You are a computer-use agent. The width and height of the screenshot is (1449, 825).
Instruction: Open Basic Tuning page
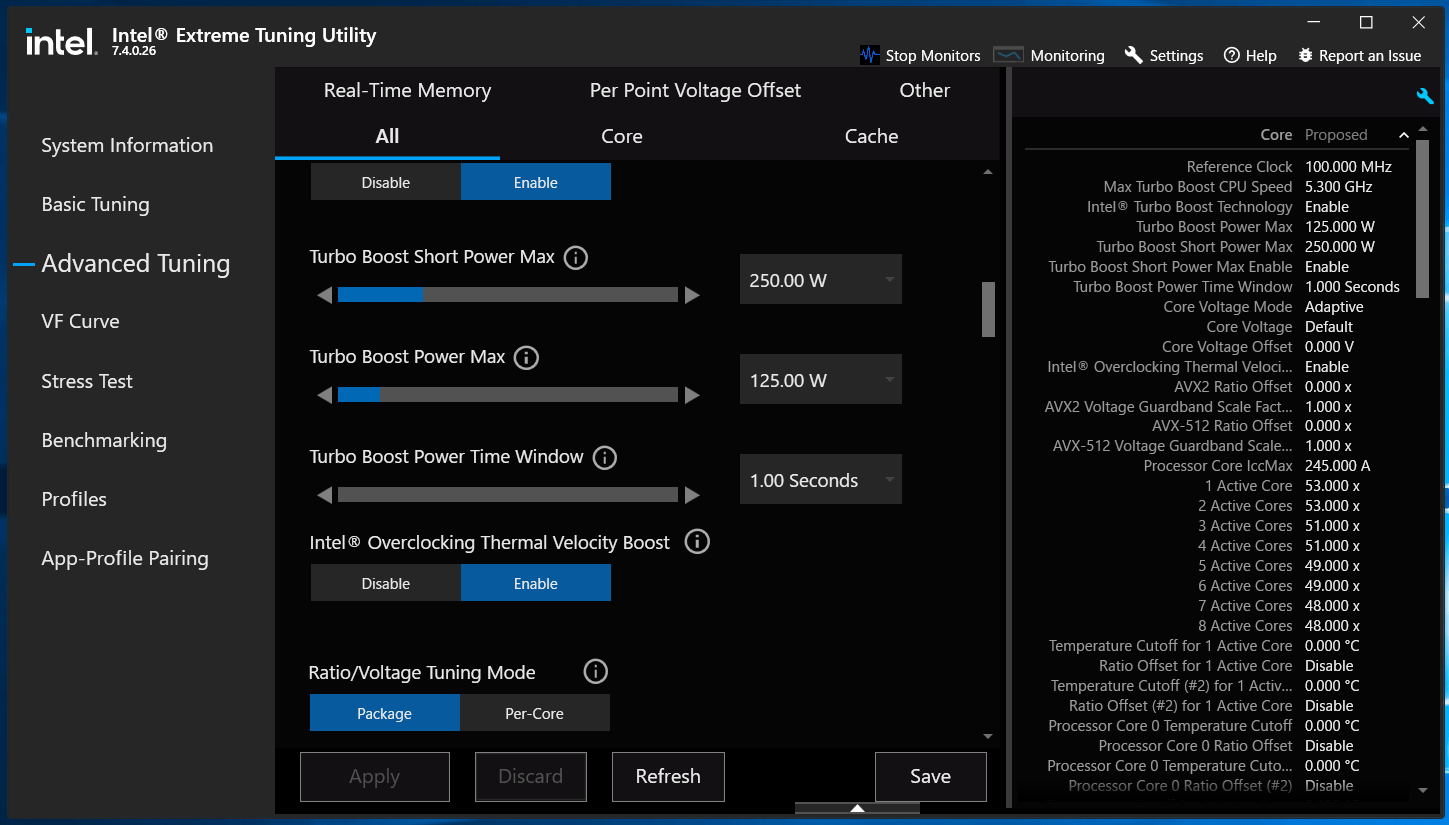[x=95, y=205]
